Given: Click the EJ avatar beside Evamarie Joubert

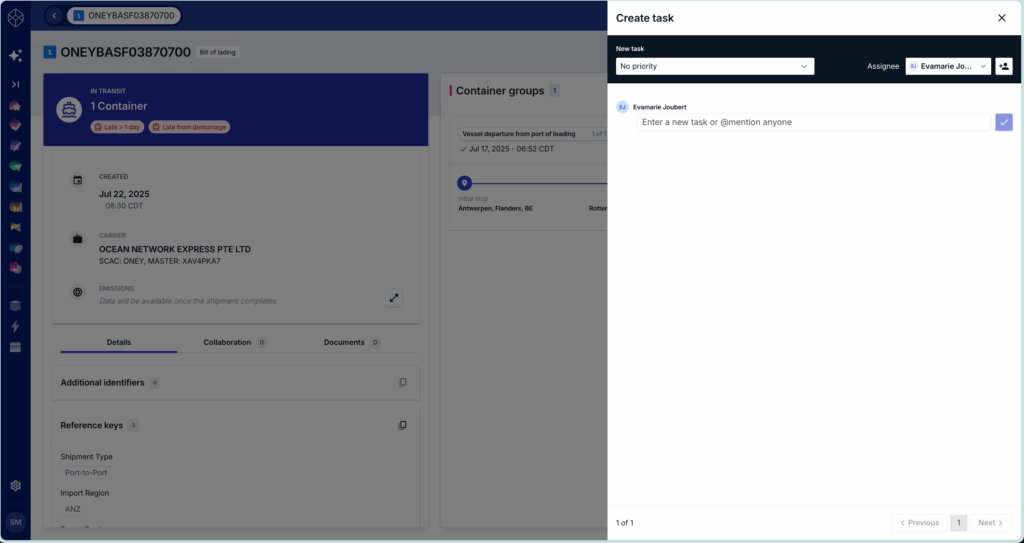Looking at the screenshot, I should pos(622,107).
